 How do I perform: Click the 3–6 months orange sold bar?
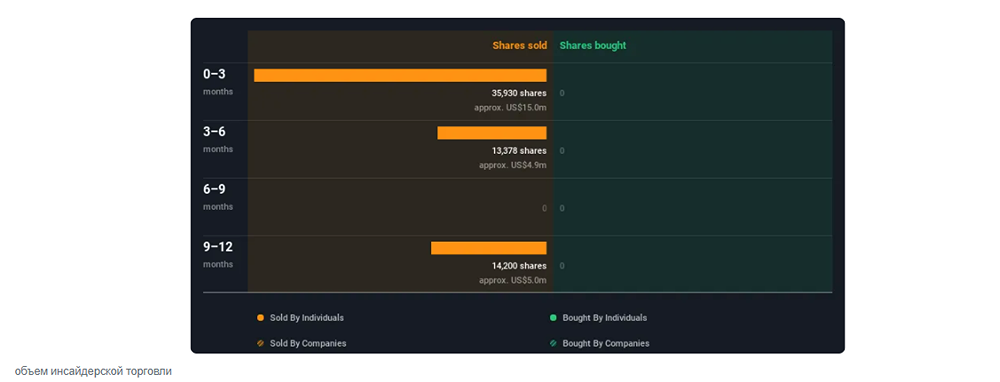[492, 133]
